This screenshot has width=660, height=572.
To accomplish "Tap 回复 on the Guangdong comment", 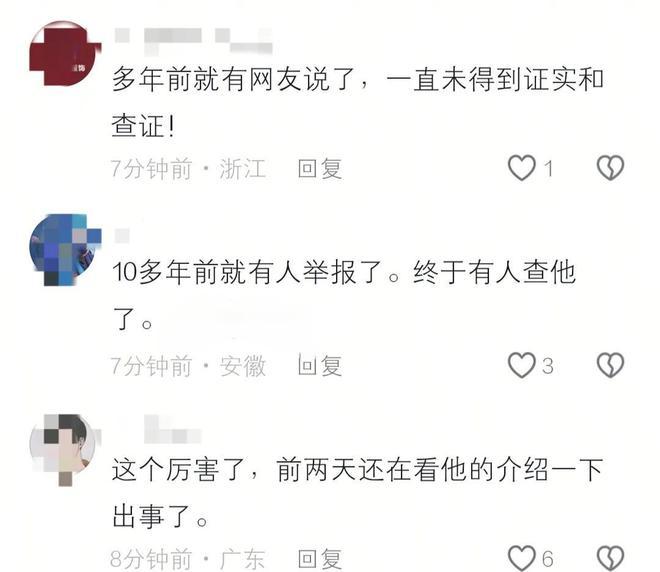I will click(320, 559).
